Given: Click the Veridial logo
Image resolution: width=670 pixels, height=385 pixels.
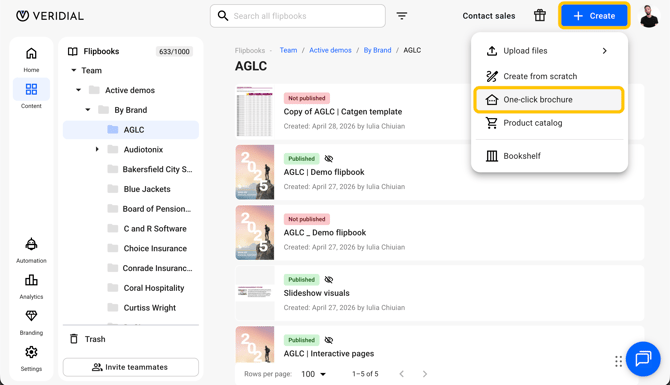Looking at the screenshot, I should tap(50, 16).
